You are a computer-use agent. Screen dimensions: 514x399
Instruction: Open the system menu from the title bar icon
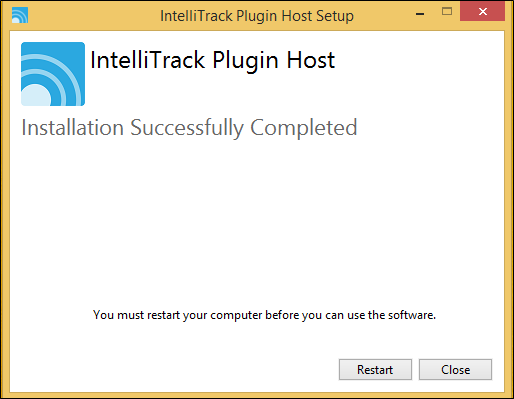tap(20, 15)
